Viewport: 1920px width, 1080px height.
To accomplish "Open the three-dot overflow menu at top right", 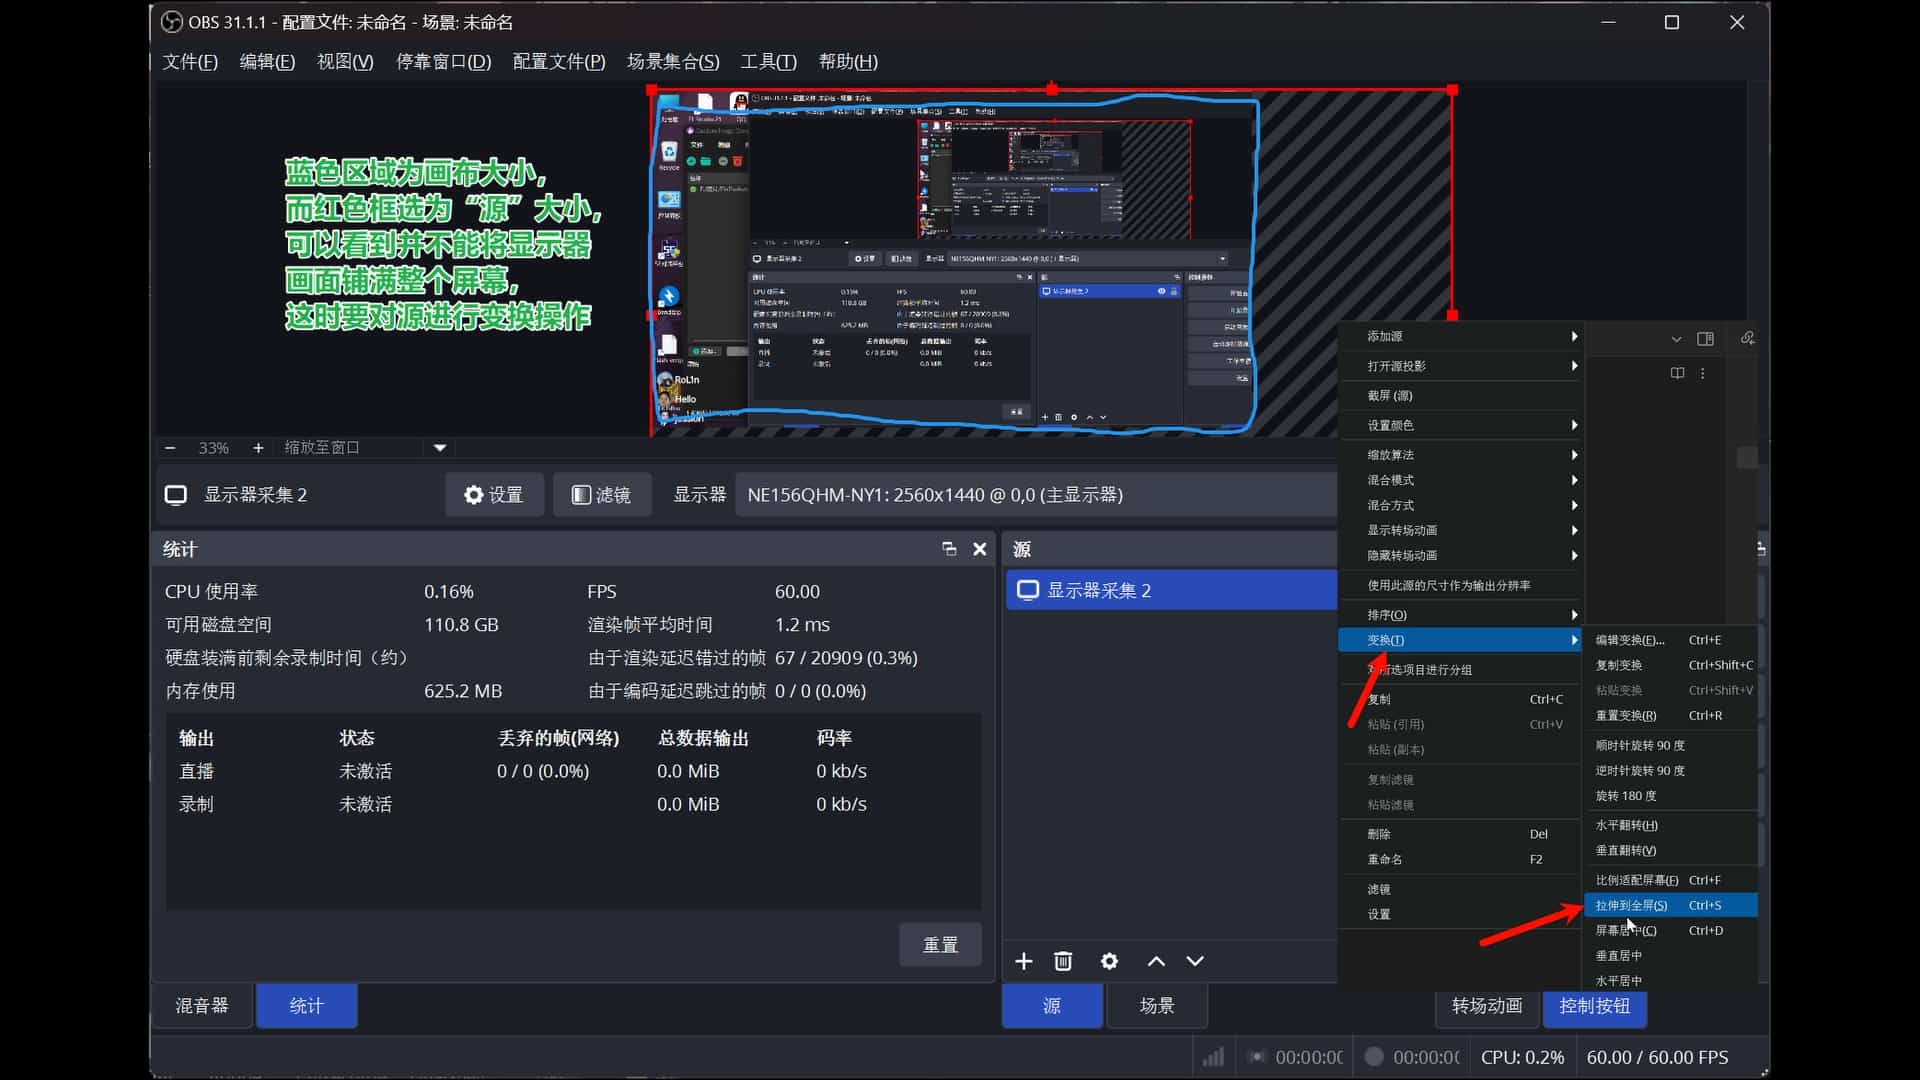I will [x=1703, y=373].
